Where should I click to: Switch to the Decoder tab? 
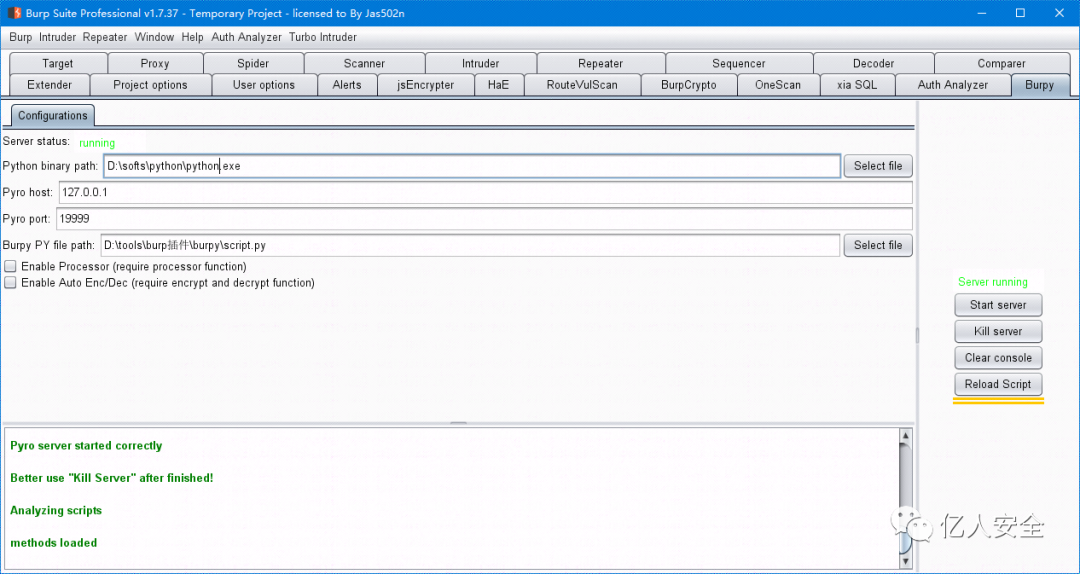(x=873, y=63)
